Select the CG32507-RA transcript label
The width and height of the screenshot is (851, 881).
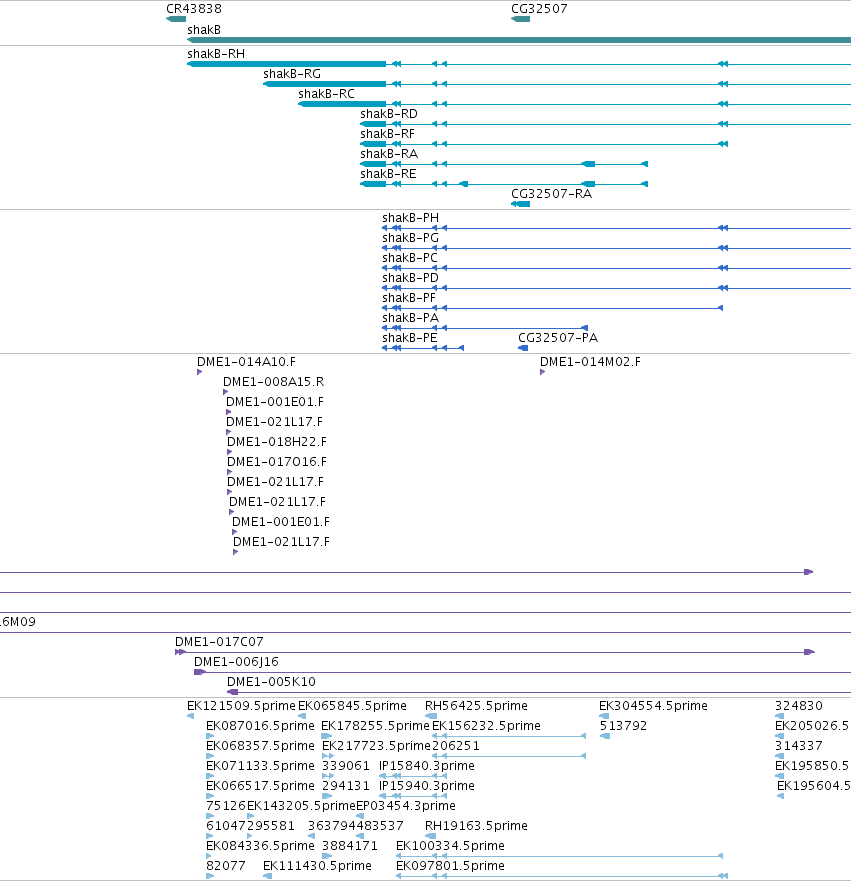pyautogui.click(x=552, y=194)
